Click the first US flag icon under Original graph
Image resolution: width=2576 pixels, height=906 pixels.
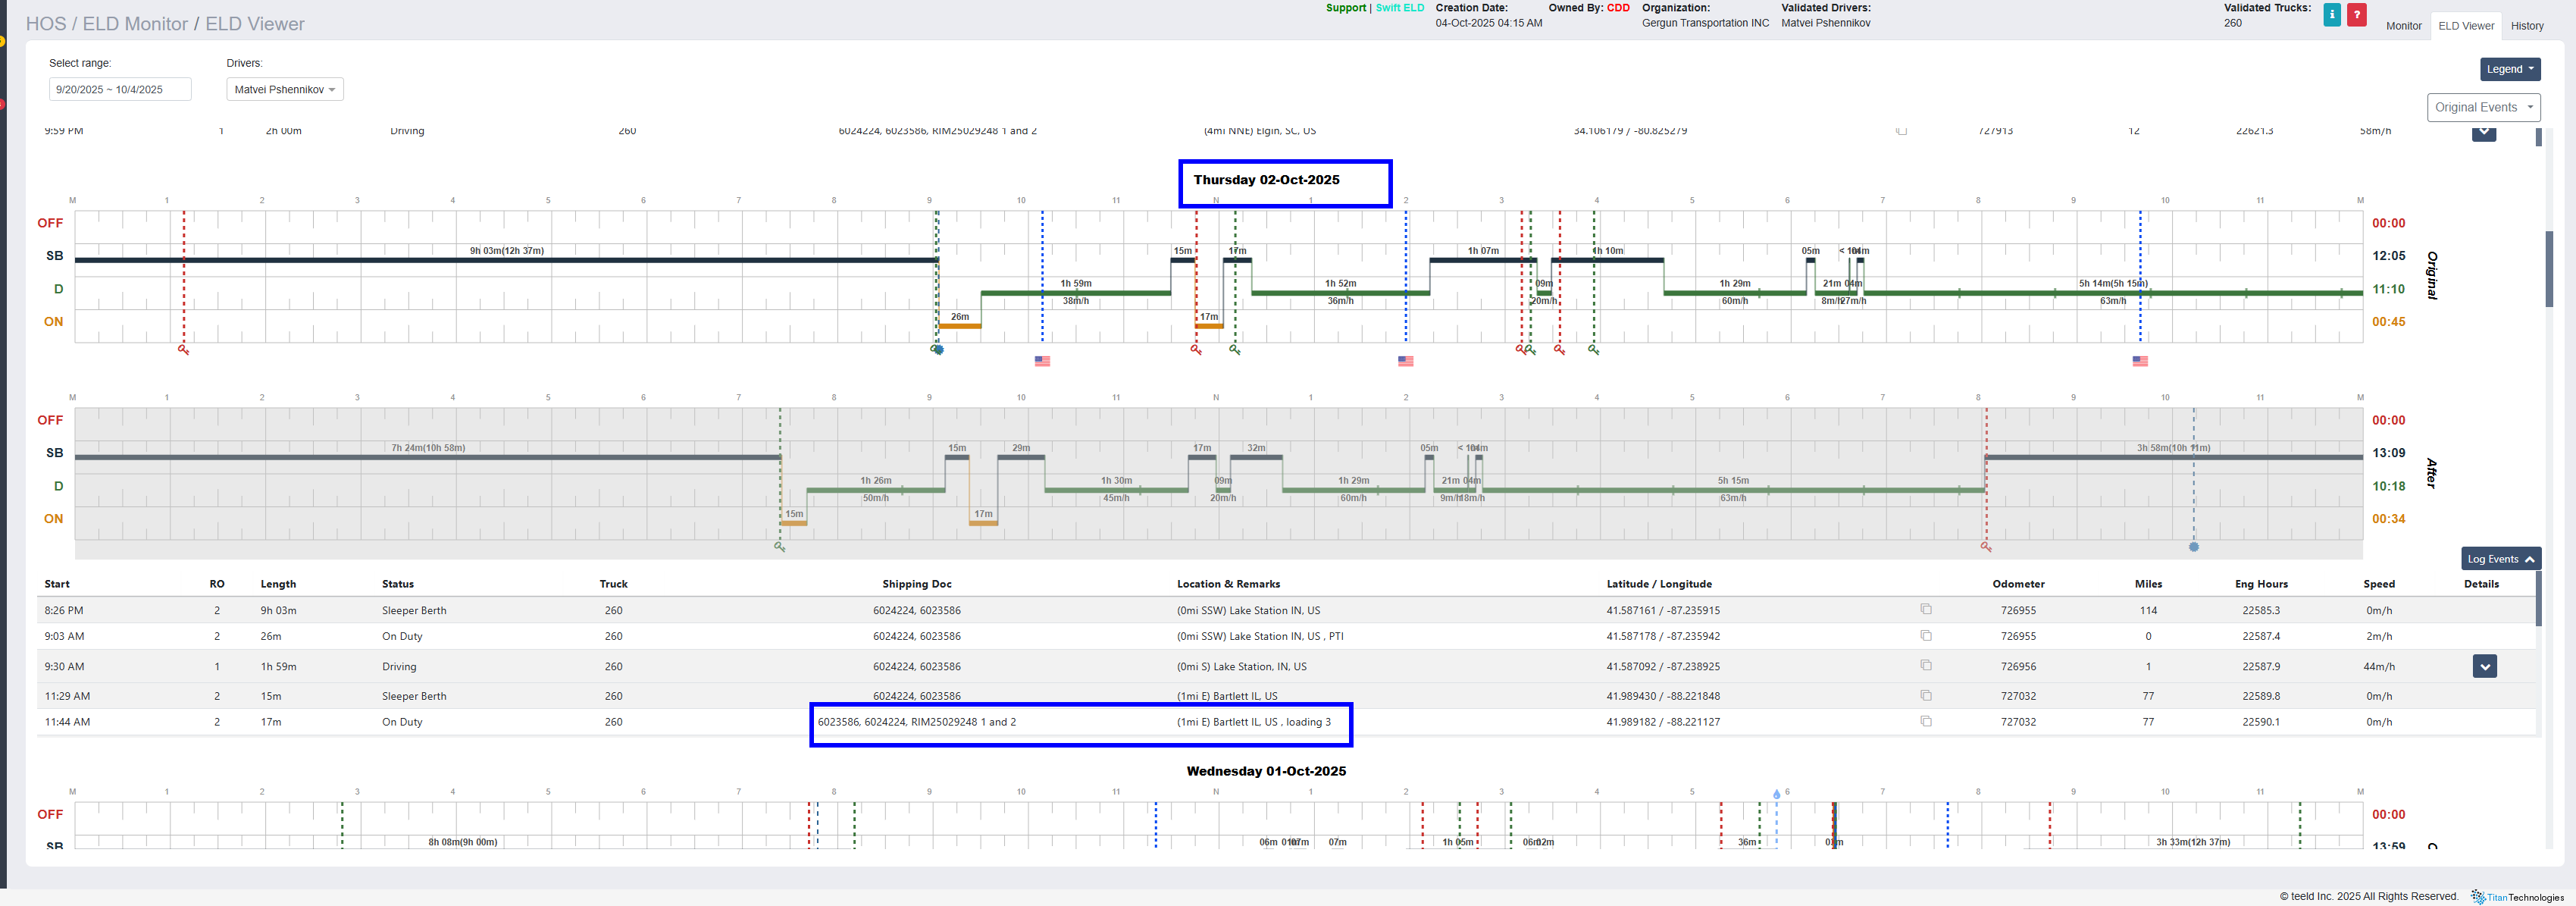pyautogui.click(x=1042, y=361)
